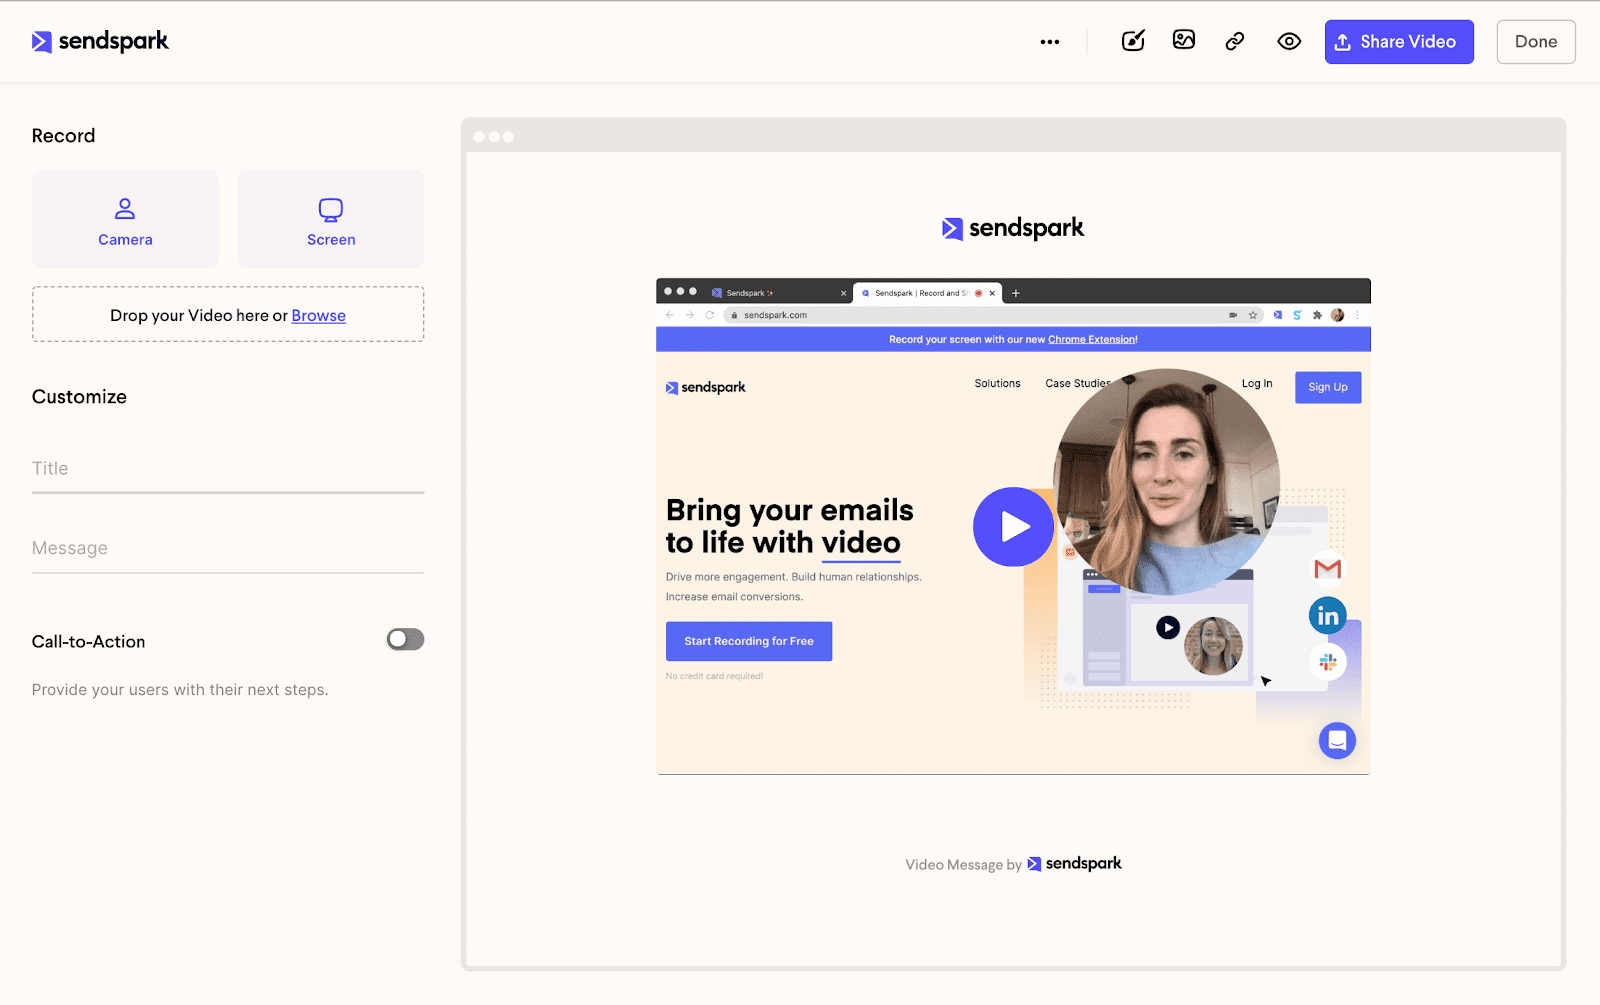The height and width of the screenshot is (1005, 1600).
Task: Click the presenter's circular camera bubble
Action: 1167,482
